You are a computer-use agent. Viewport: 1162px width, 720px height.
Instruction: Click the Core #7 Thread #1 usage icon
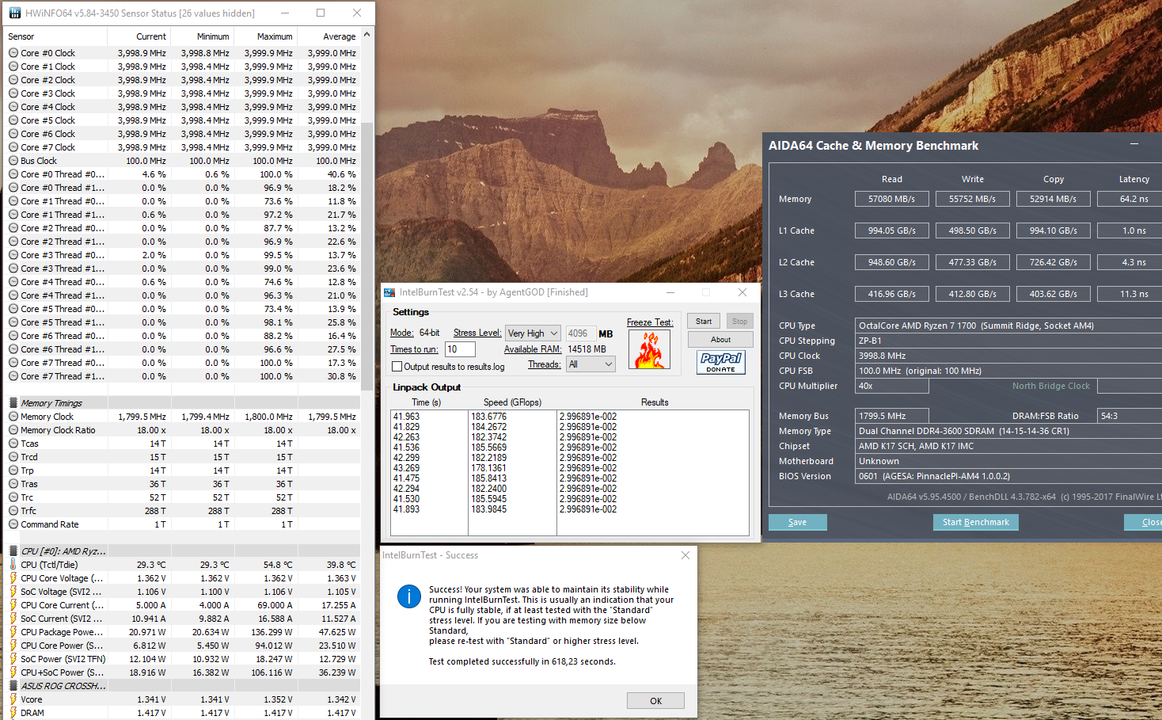coord(13,376)
